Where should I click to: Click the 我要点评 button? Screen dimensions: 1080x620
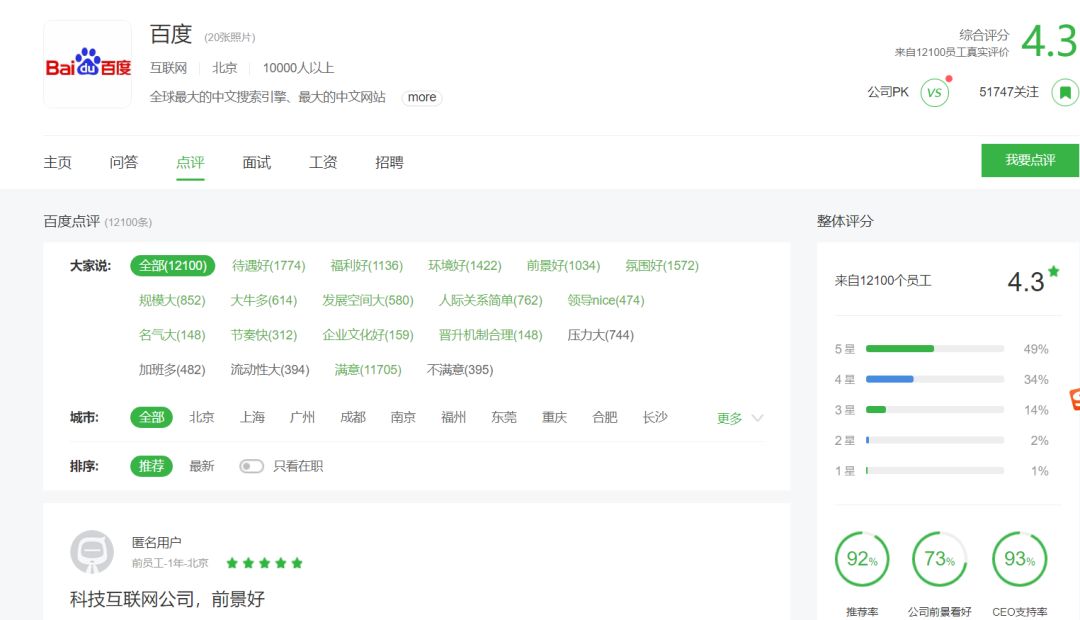pyautogui.click(x=1030, y=160)
